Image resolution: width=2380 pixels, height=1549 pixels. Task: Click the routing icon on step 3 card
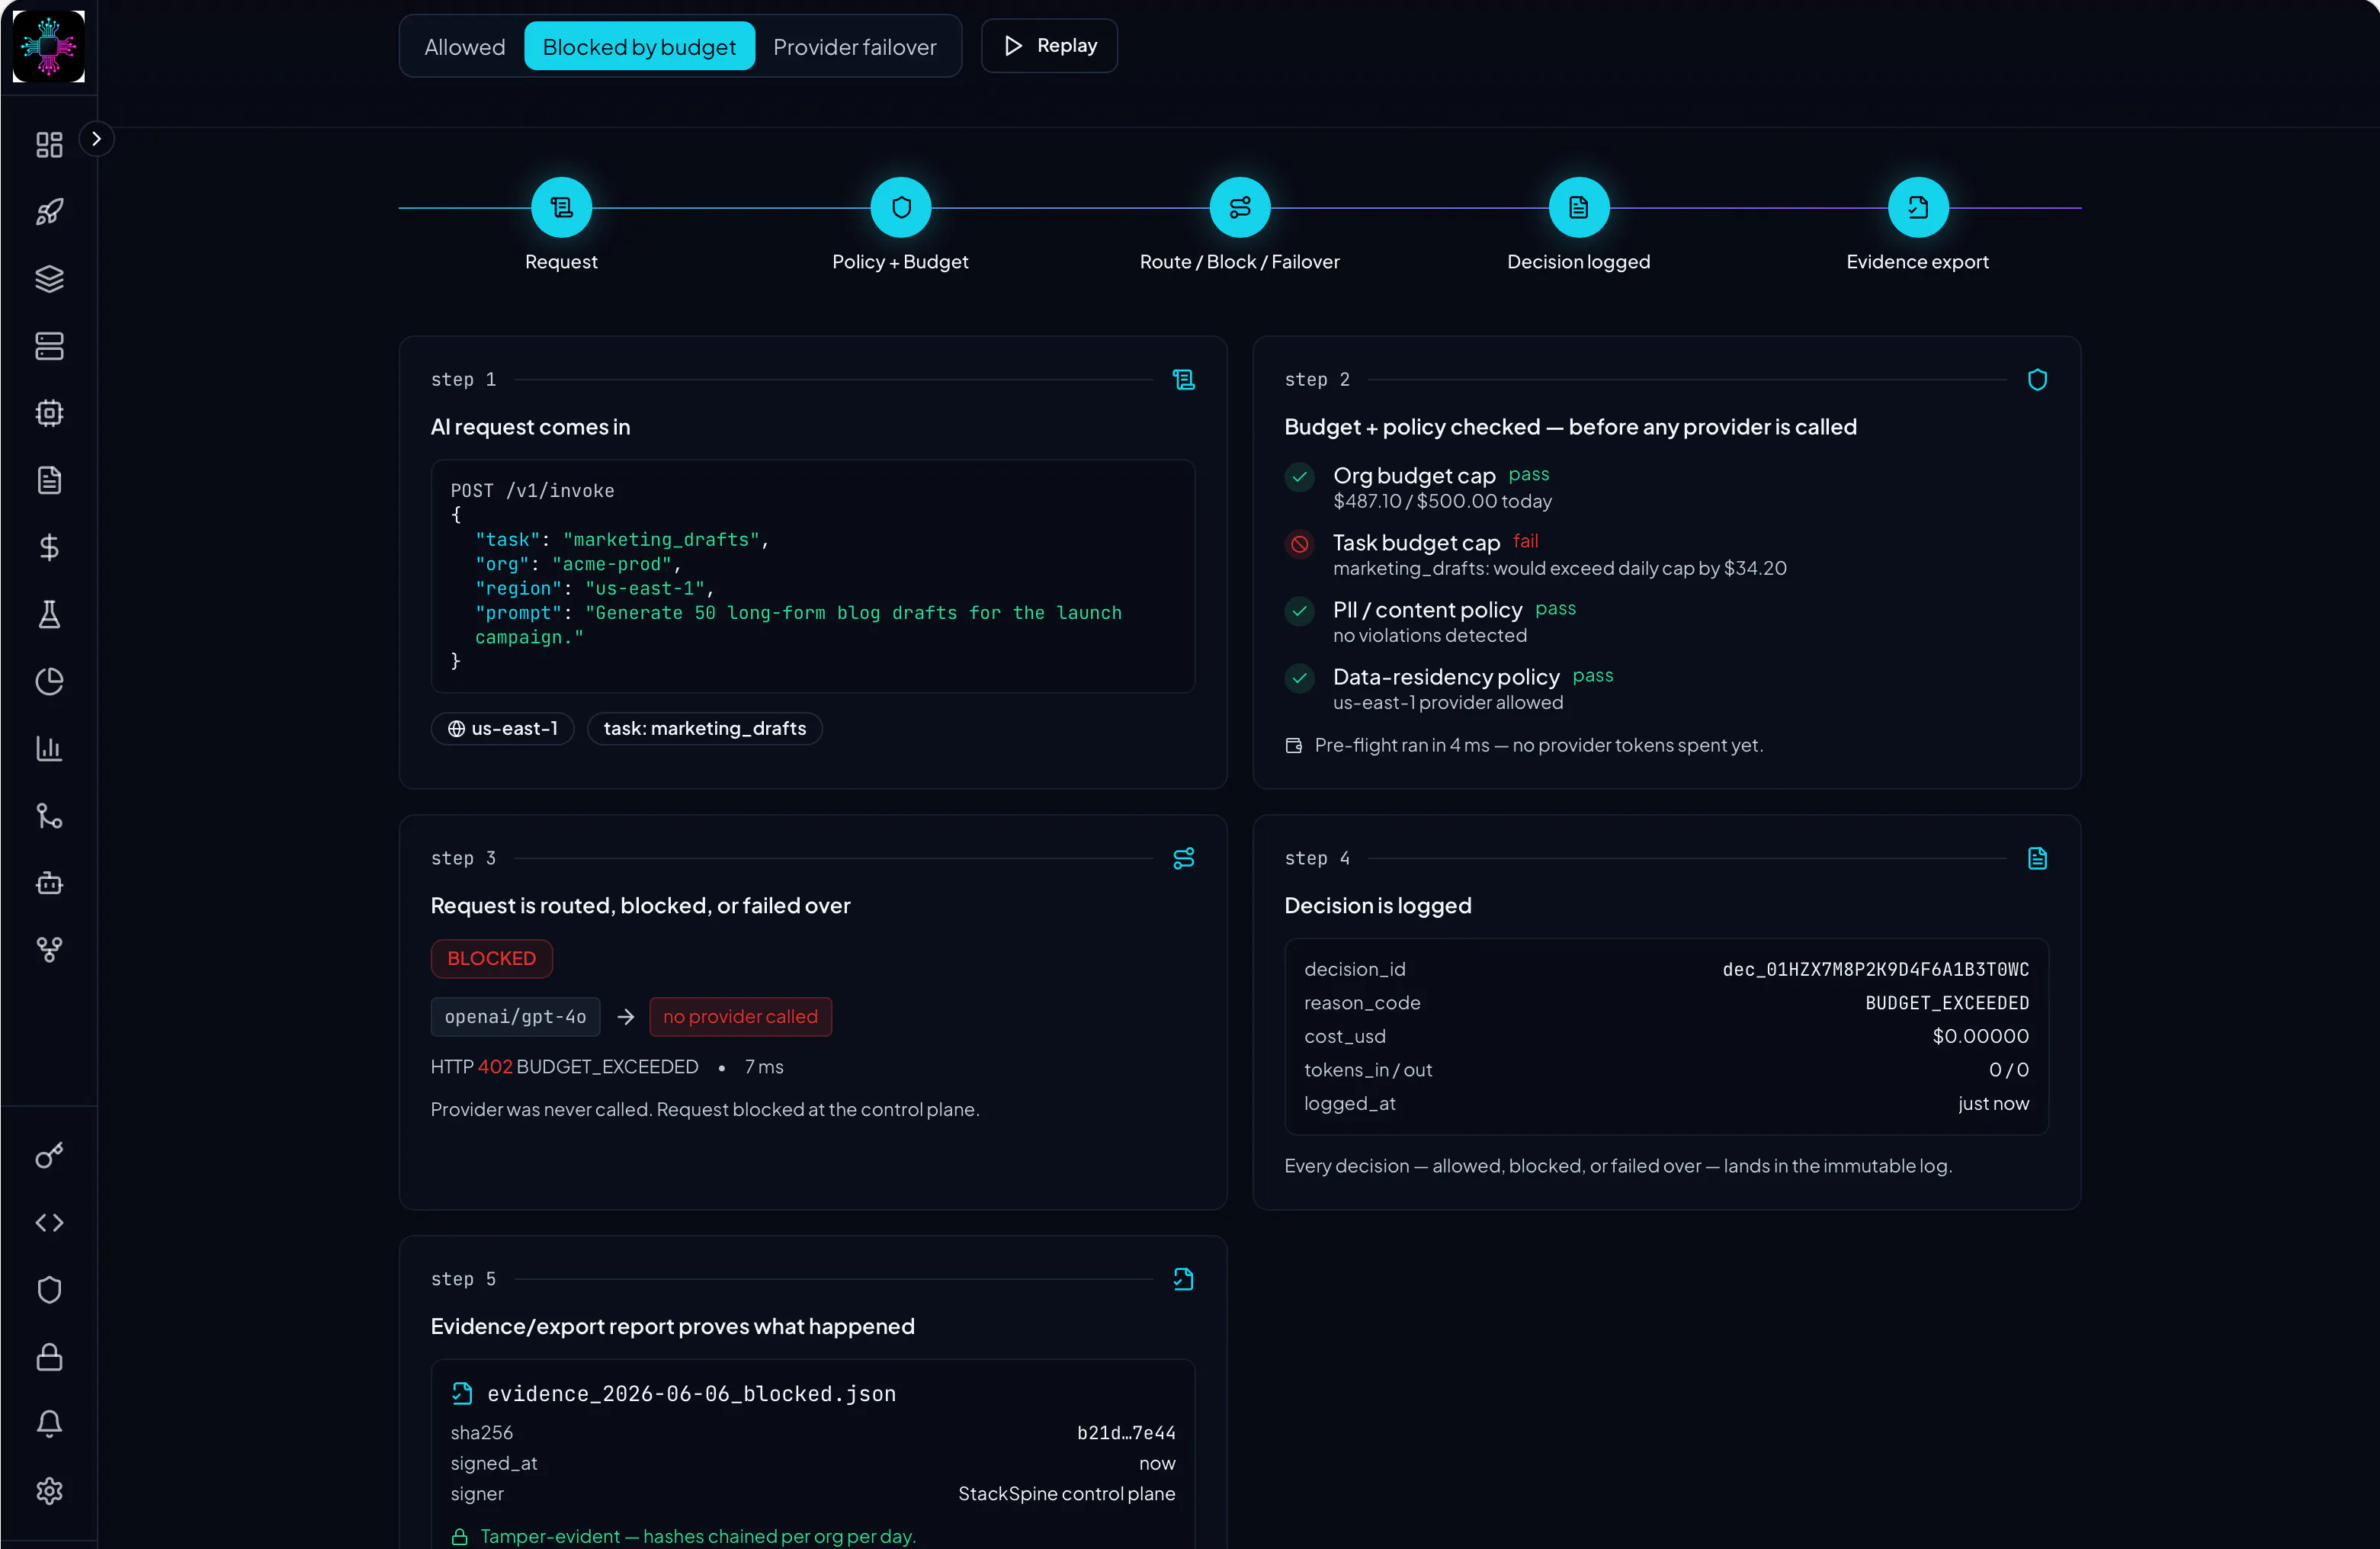tap(1184, 859)
